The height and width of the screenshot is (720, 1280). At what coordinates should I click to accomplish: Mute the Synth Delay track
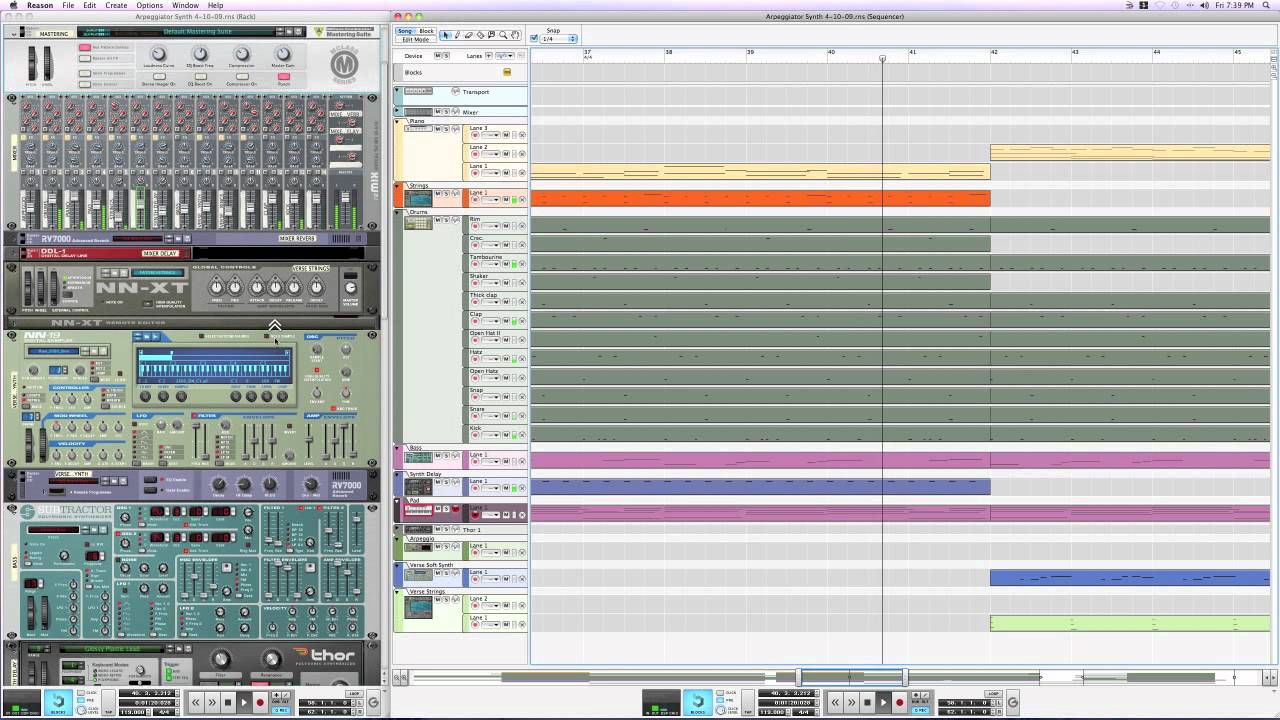pyautogui.click(x=438, y=482)
